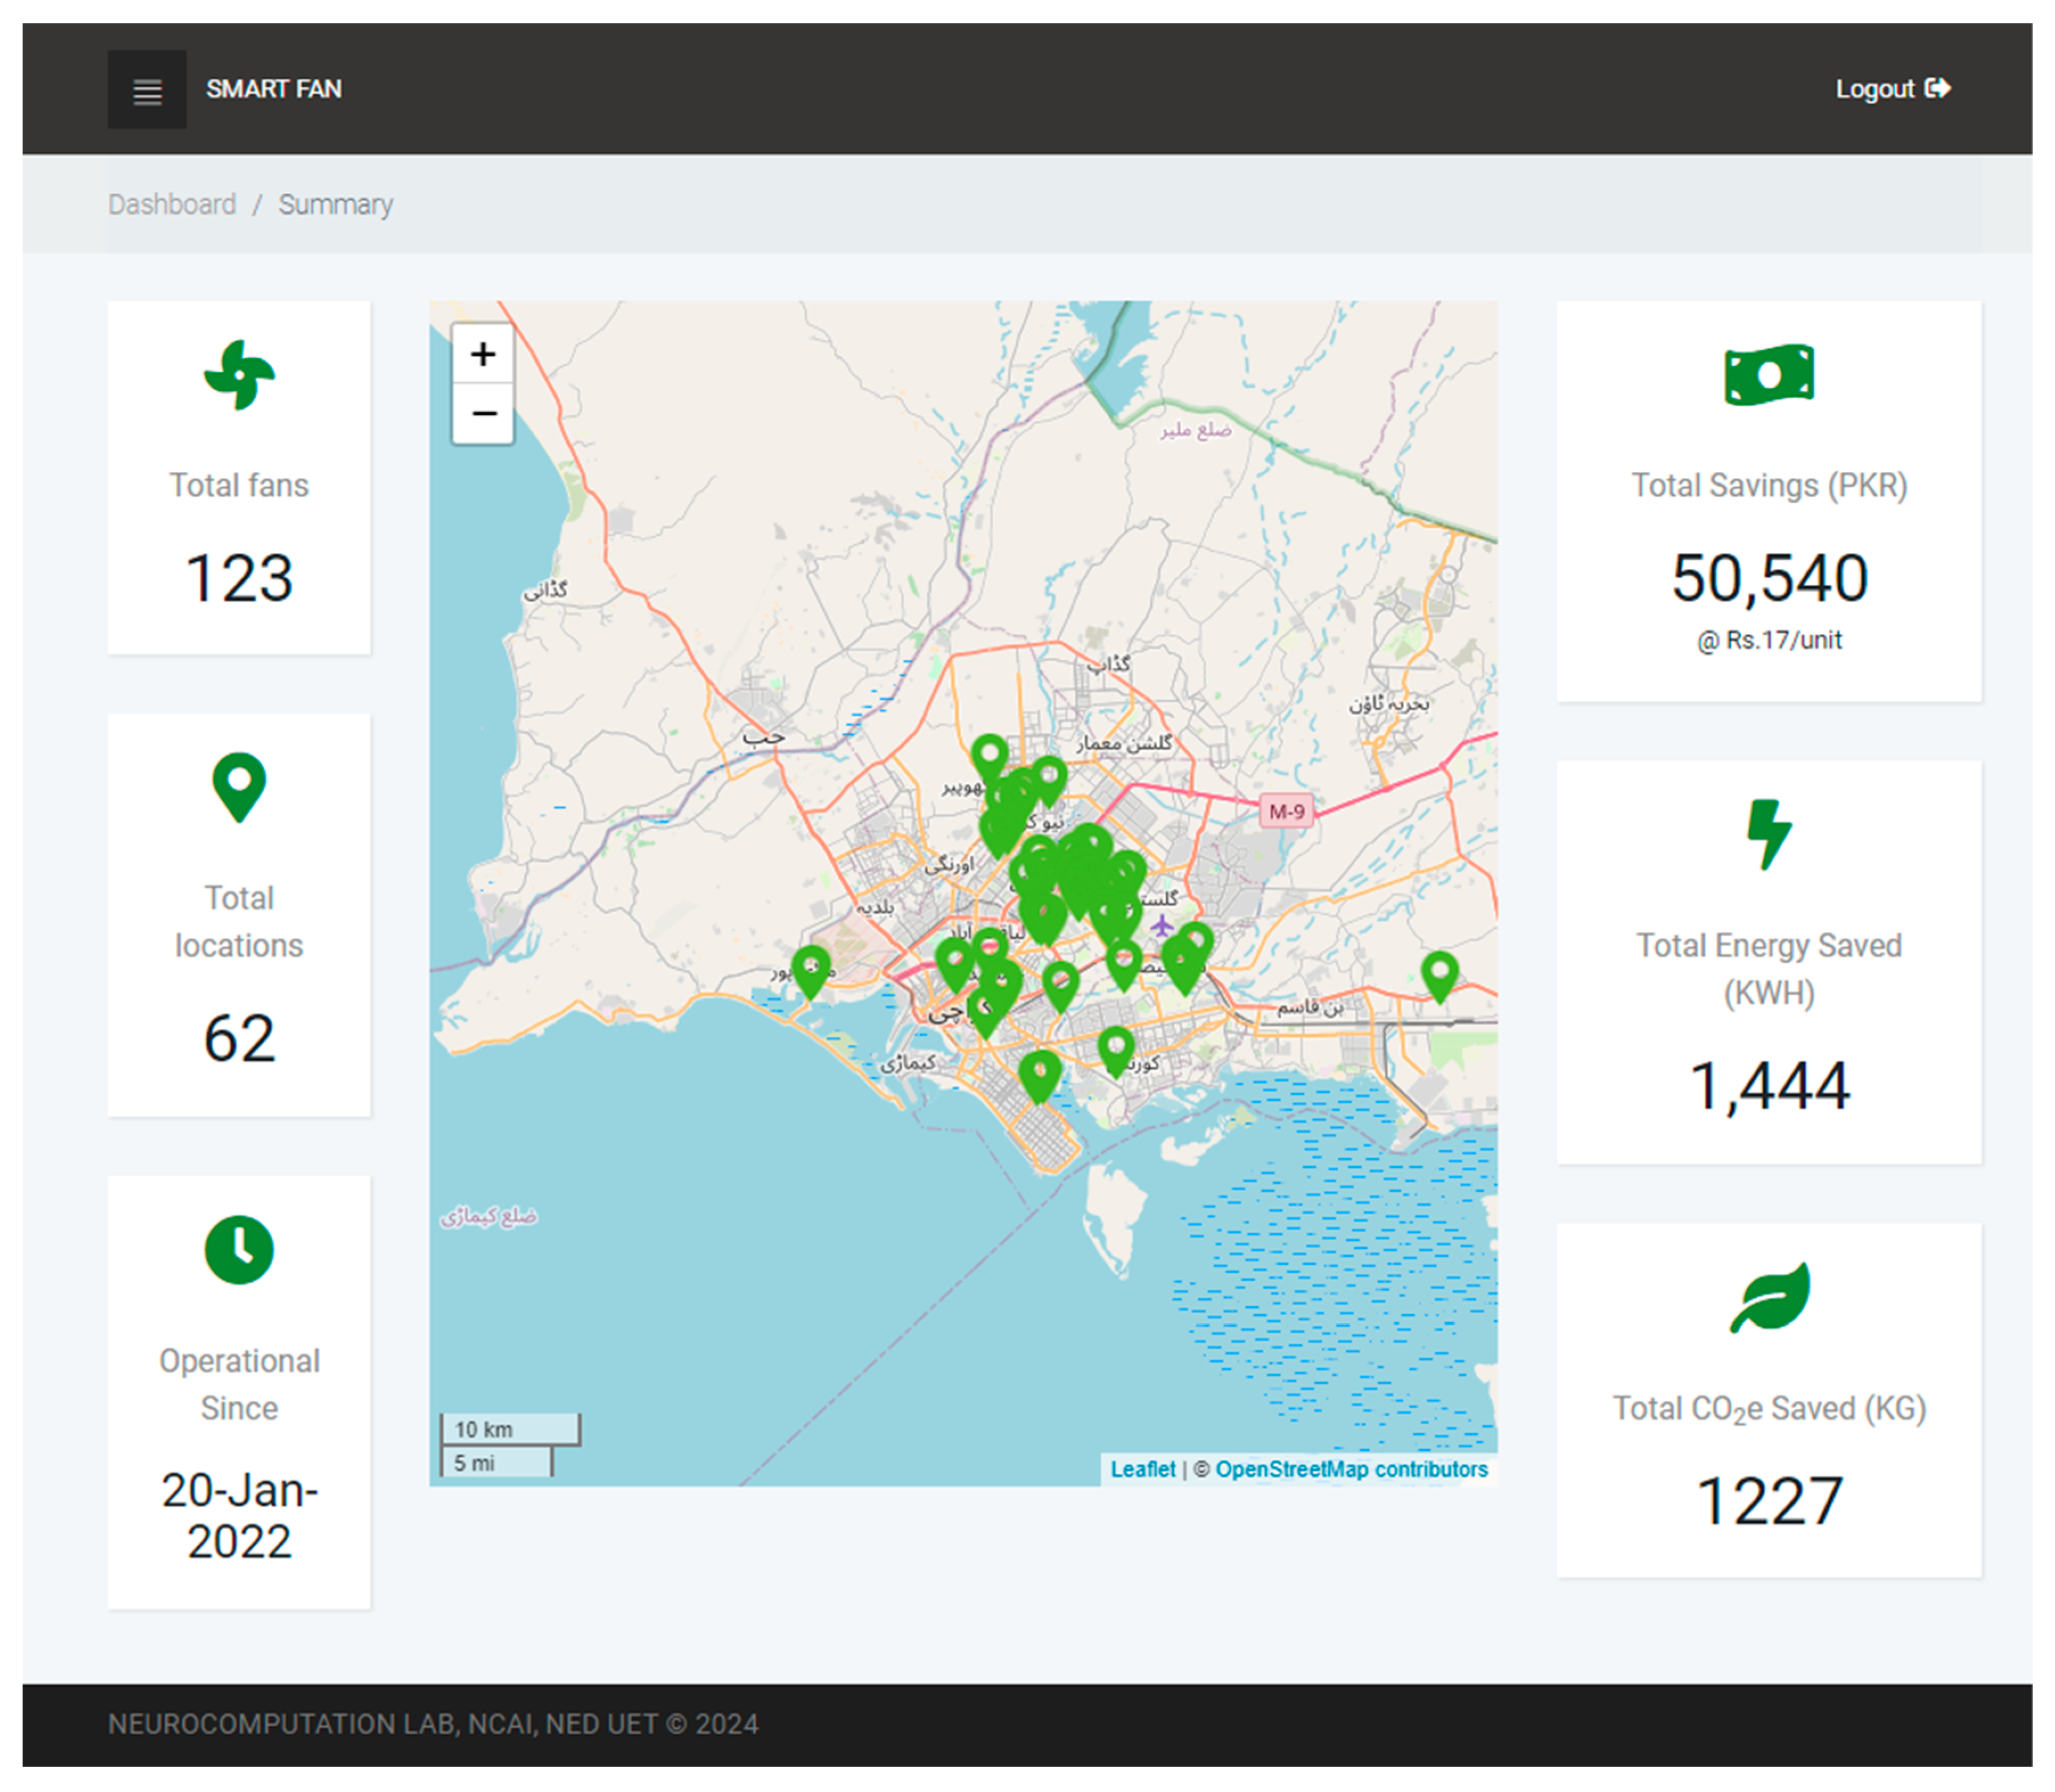Click the lightning bolt energy icon
This screenshot has height=1792, width=2055.
(x=1768, y=833)
